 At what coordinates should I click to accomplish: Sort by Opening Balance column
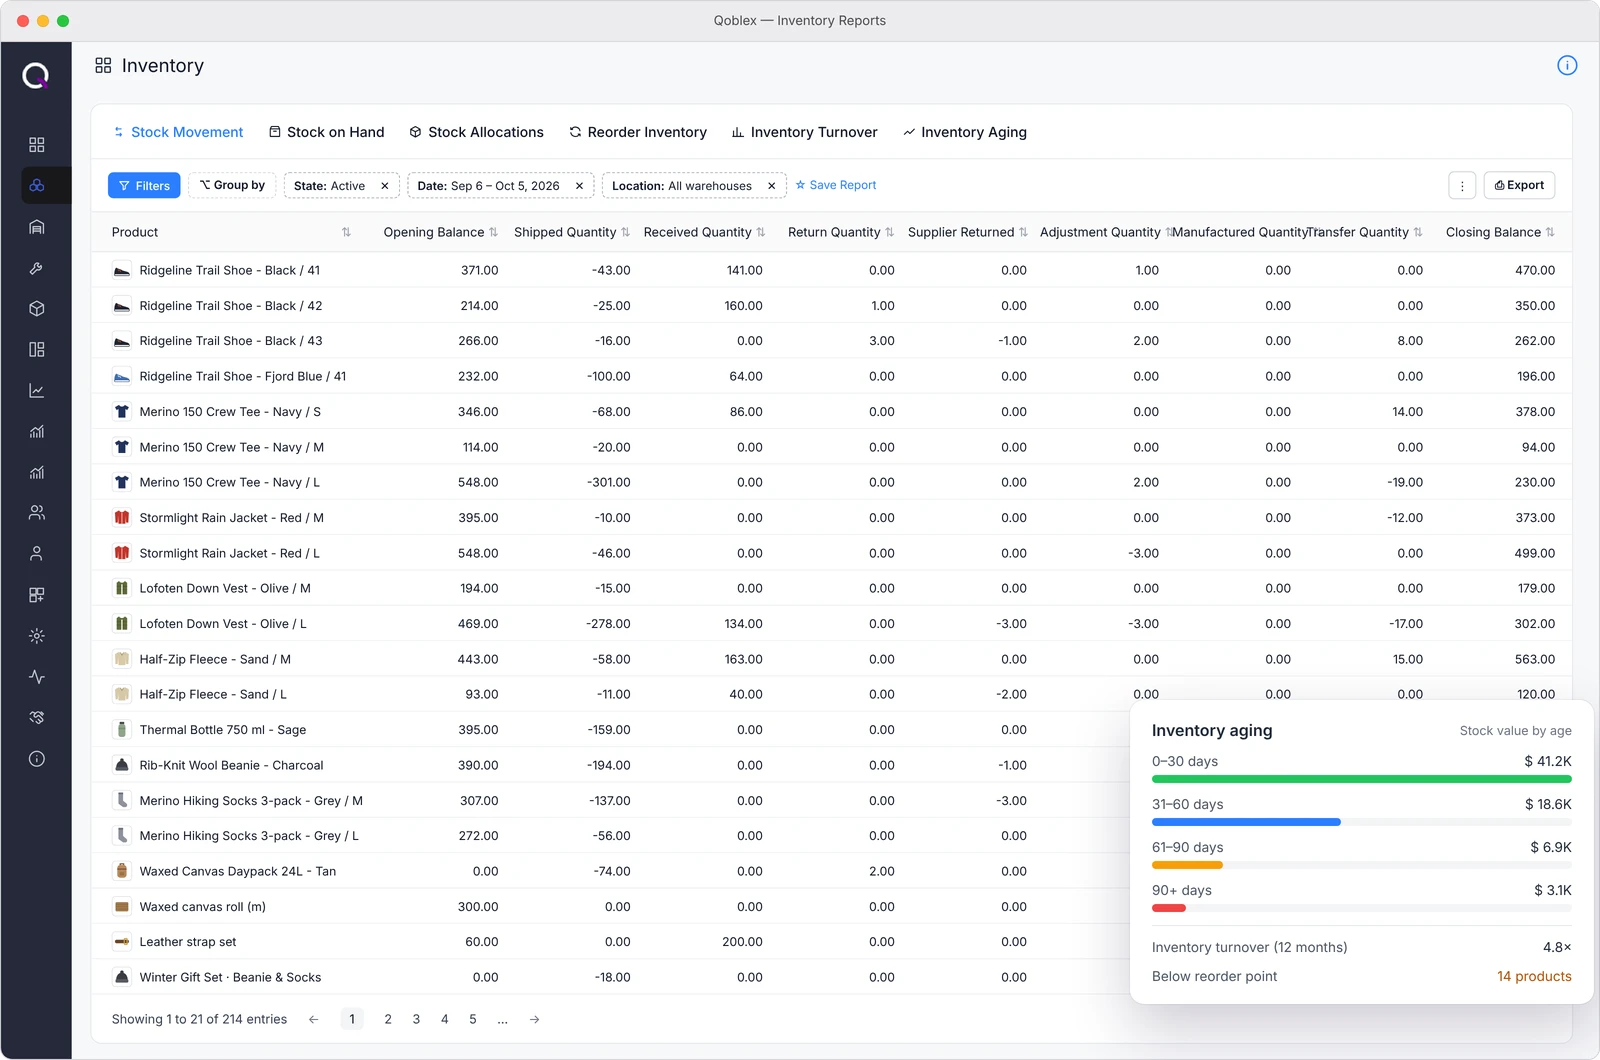[x=493, y=232]
